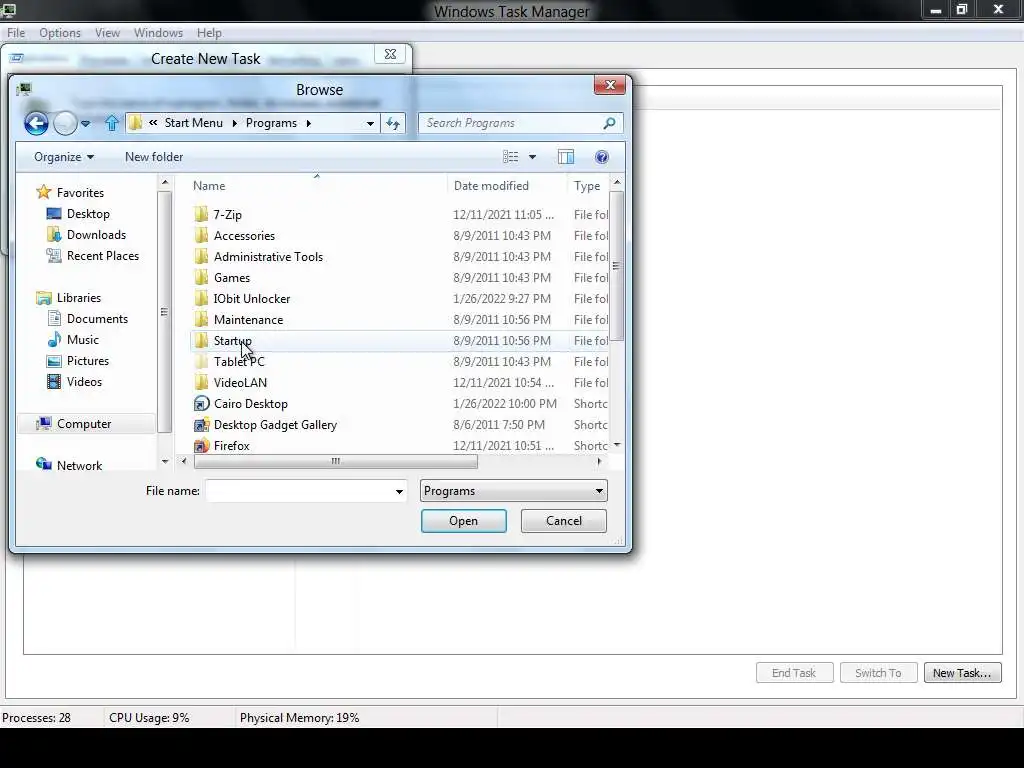The width and height of the screenshot is (1024, 768).
Task: Click the 1/26/2022 9:27 PM date cell
Action: tap(502, 298)
